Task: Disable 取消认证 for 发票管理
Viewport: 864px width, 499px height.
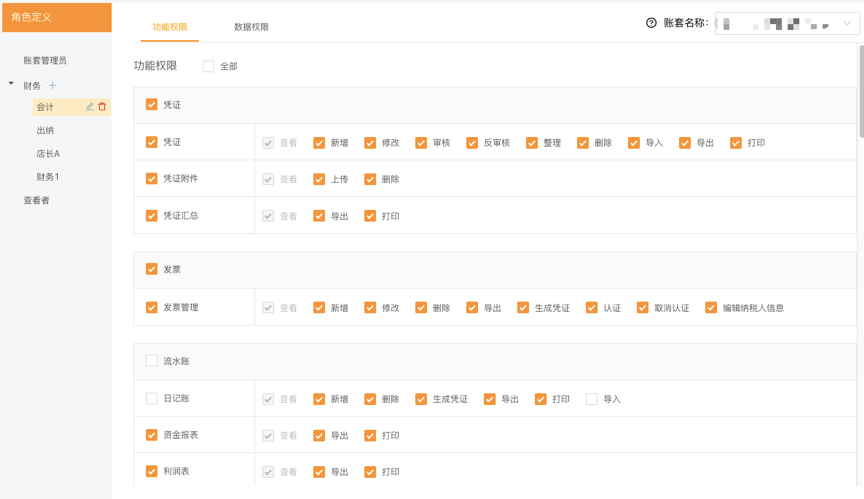Action: tap(643, 308)
